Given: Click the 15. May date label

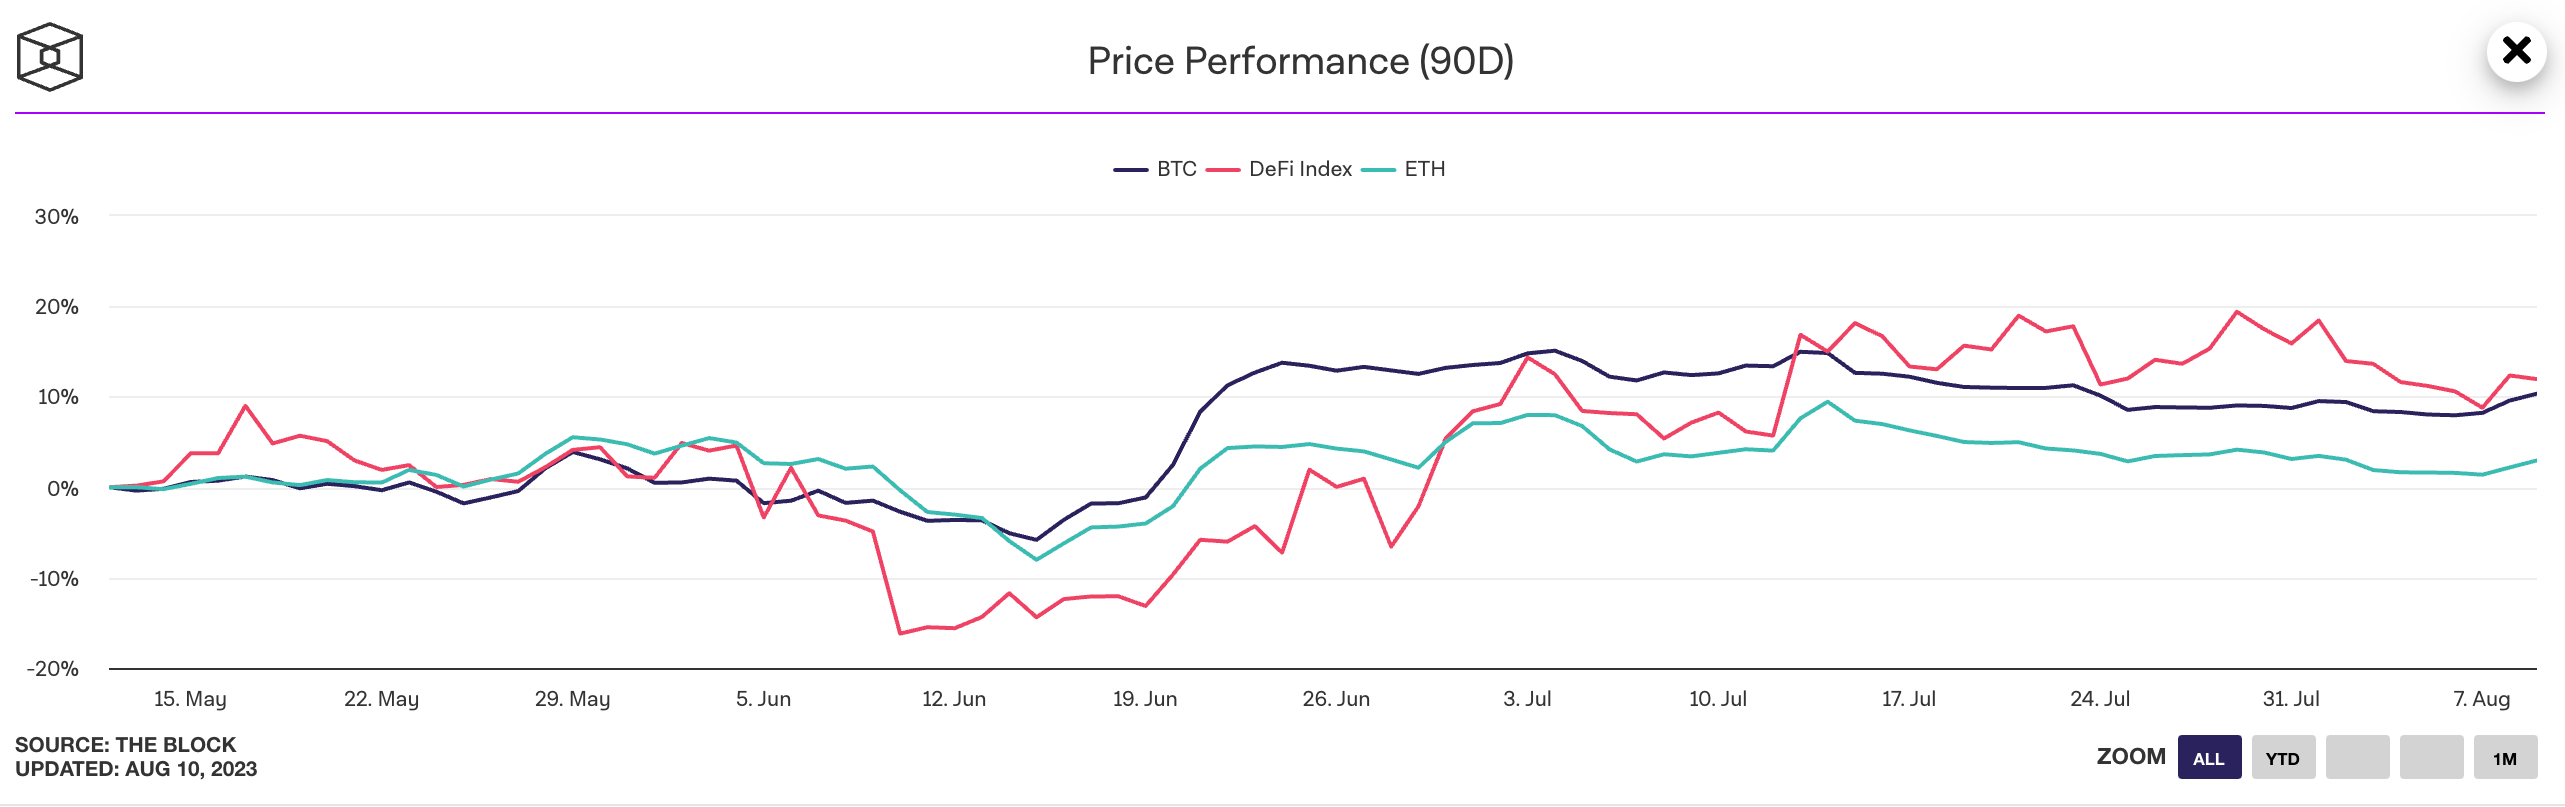Looking at the screenshot, I should [x=190, y=699].
